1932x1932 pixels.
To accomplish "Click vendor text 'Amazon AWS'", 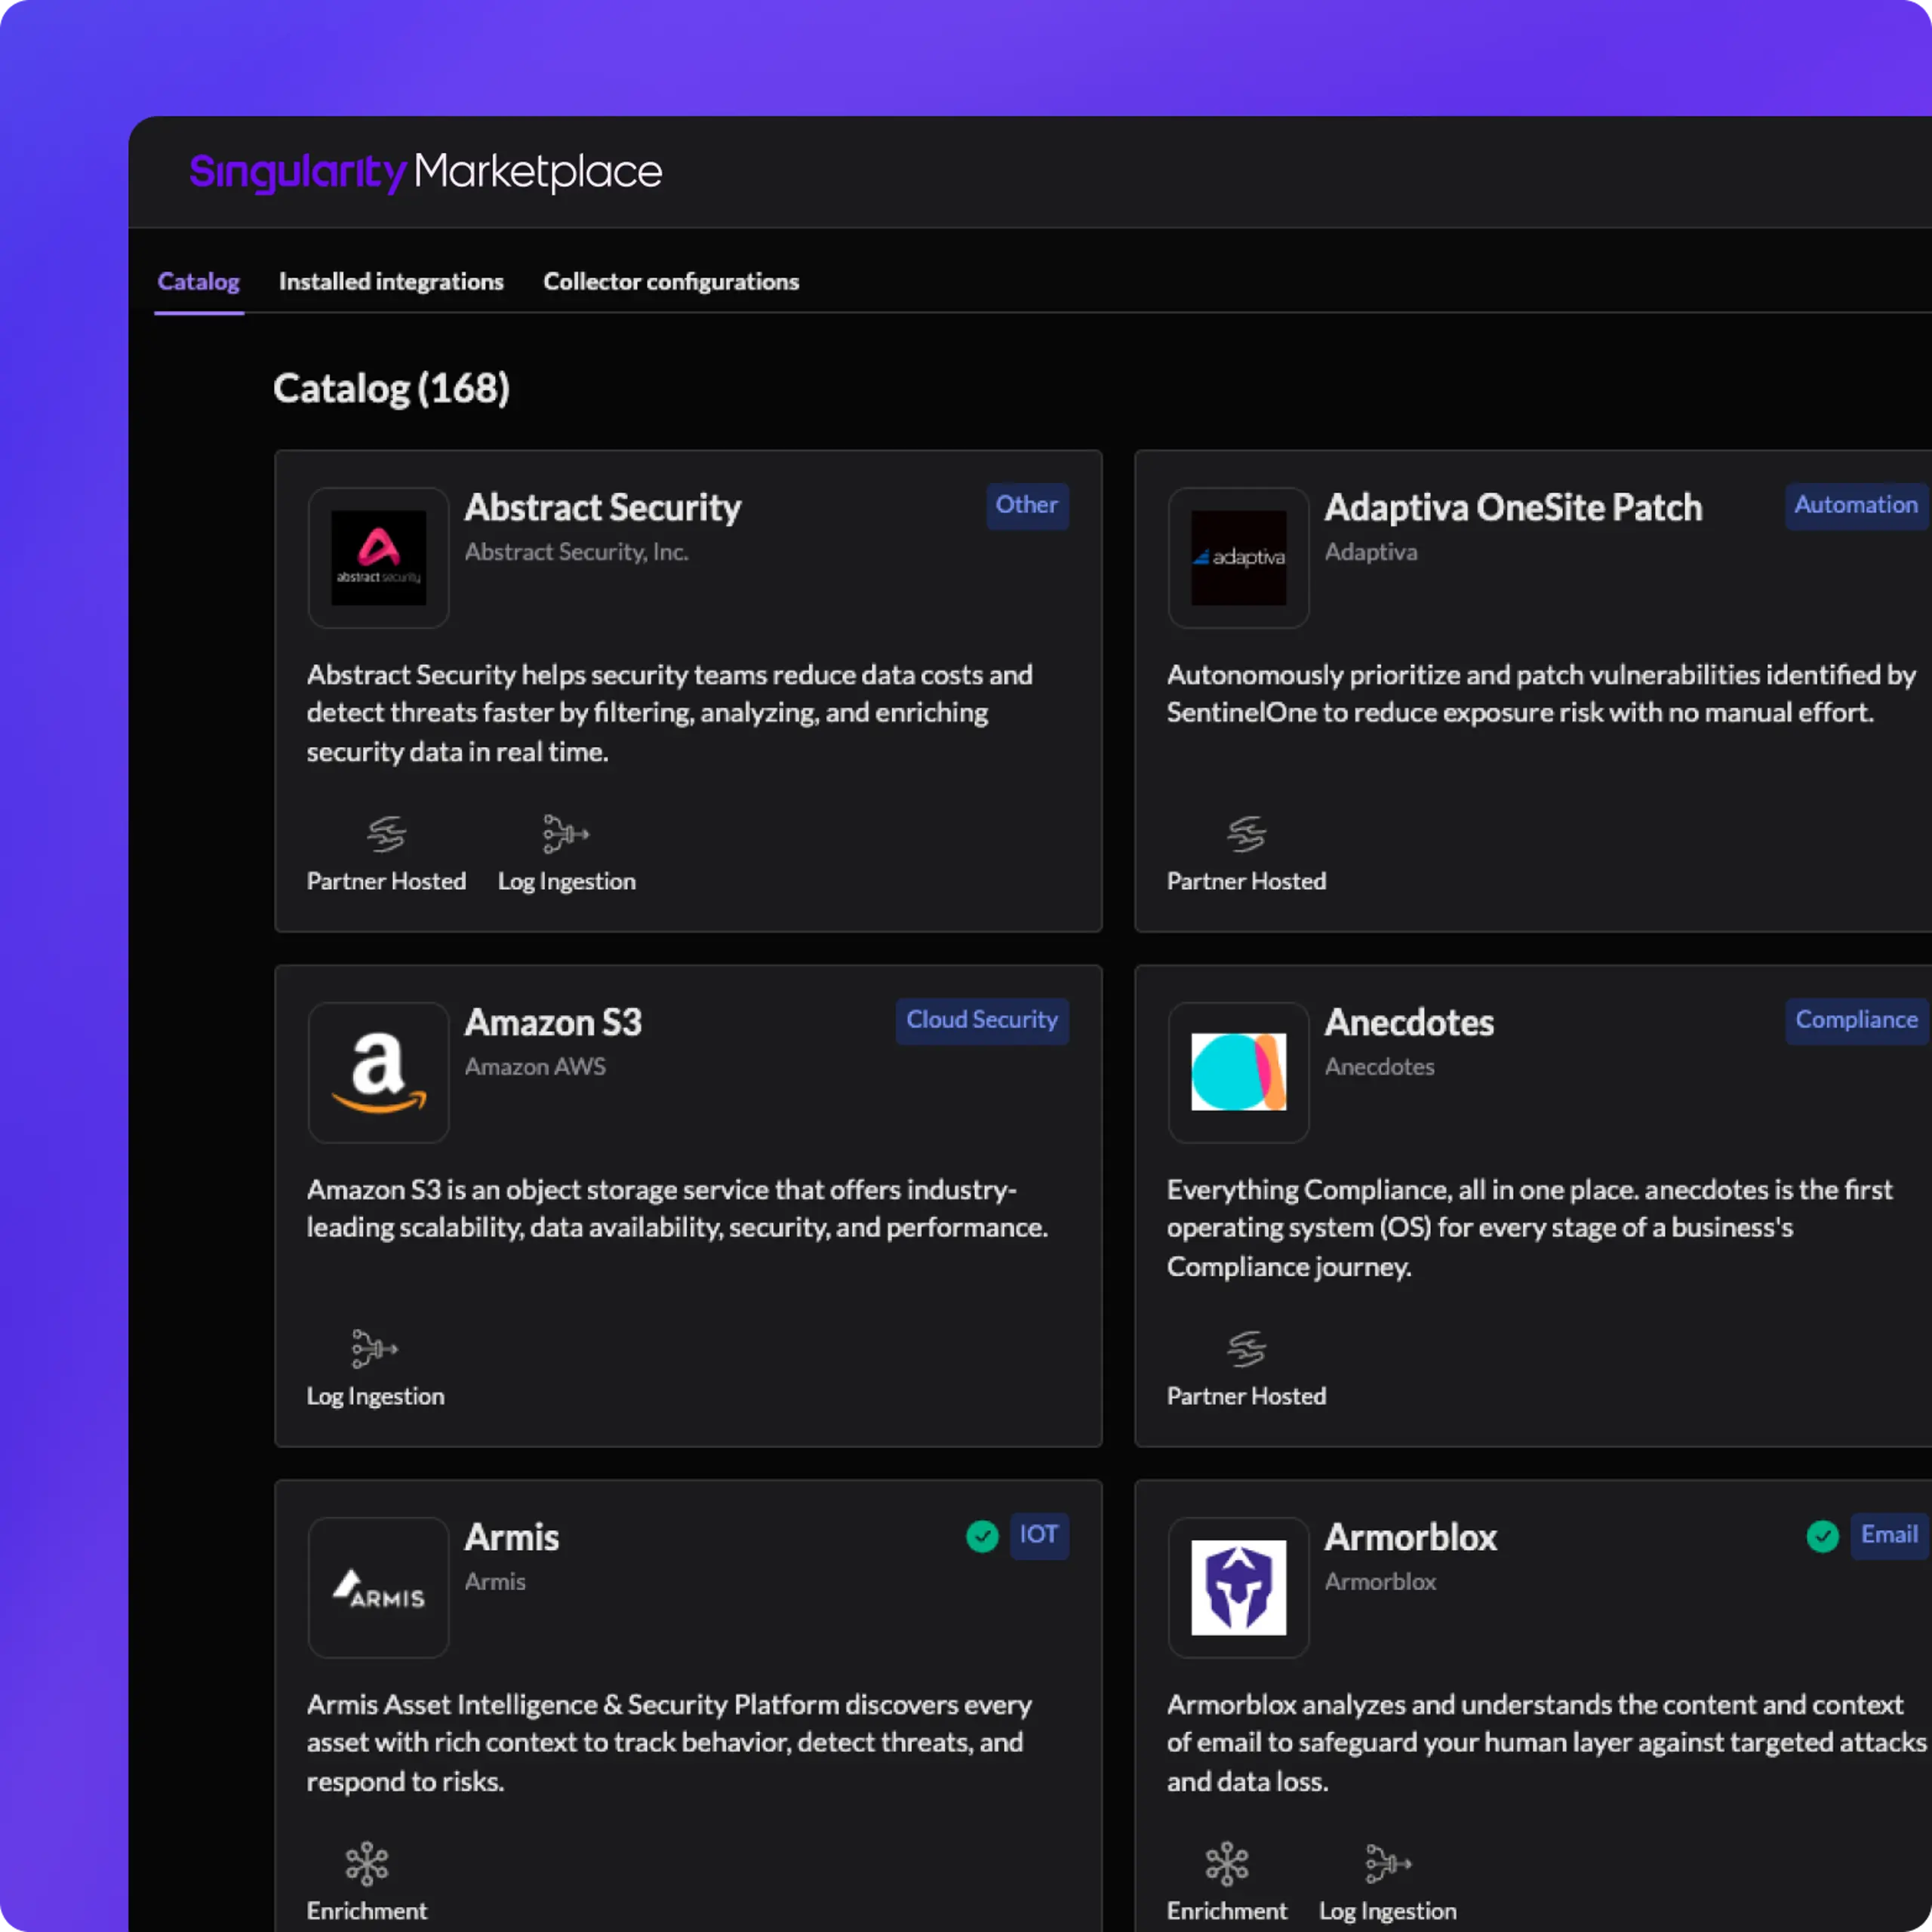I will point(535,1067).
